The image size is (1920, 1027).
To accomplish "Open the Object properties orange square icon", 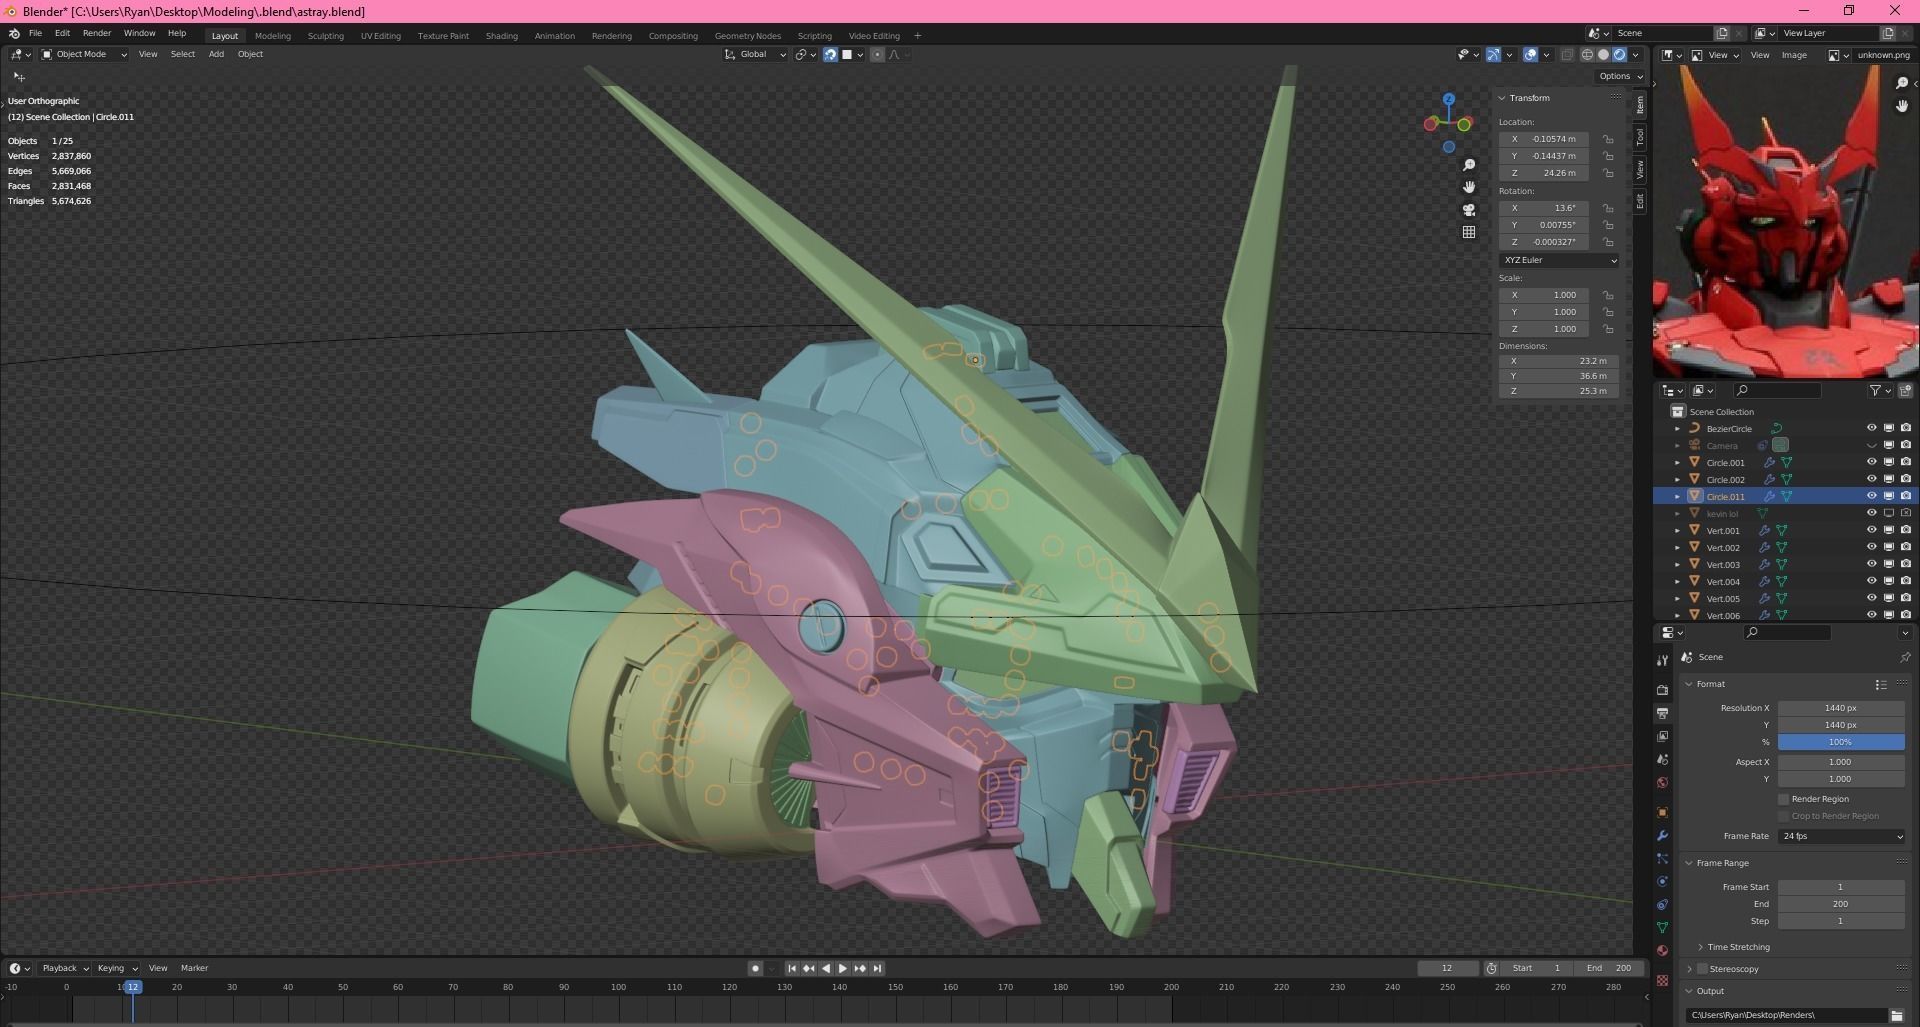I will 1662,812.
